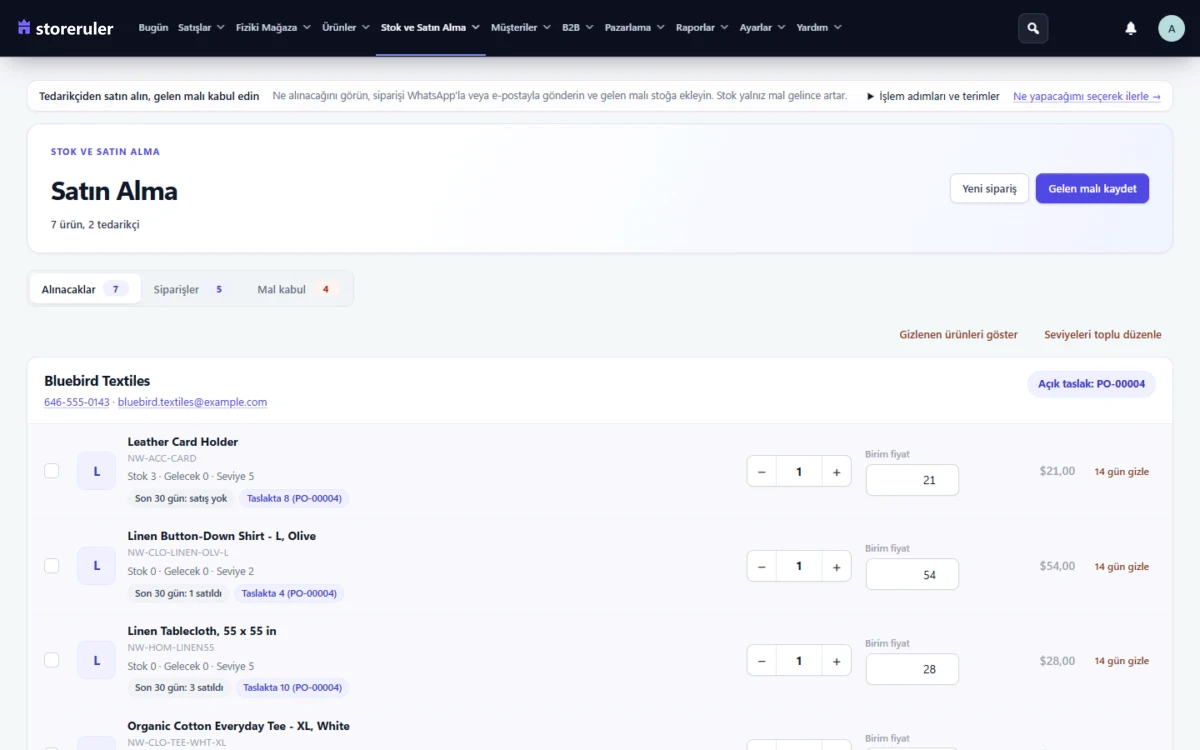
Task: Hide Leather Card Holder for 14 days
Action: tap(1121, 471)
